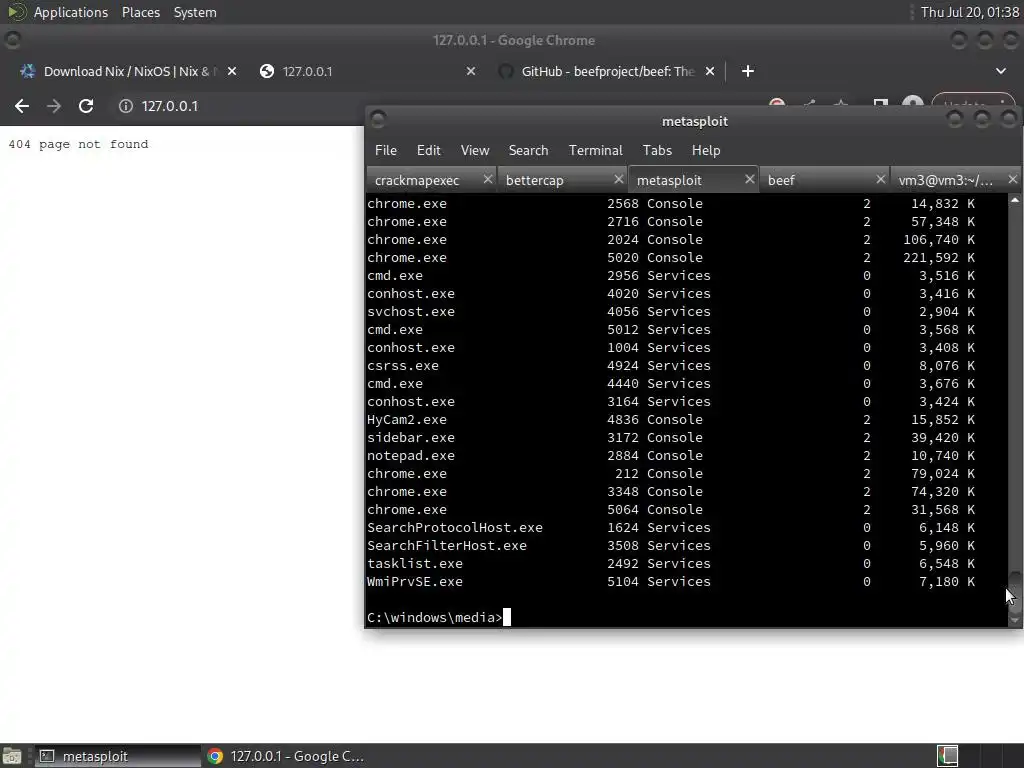Close the beef terminal tab

[880, 179]
